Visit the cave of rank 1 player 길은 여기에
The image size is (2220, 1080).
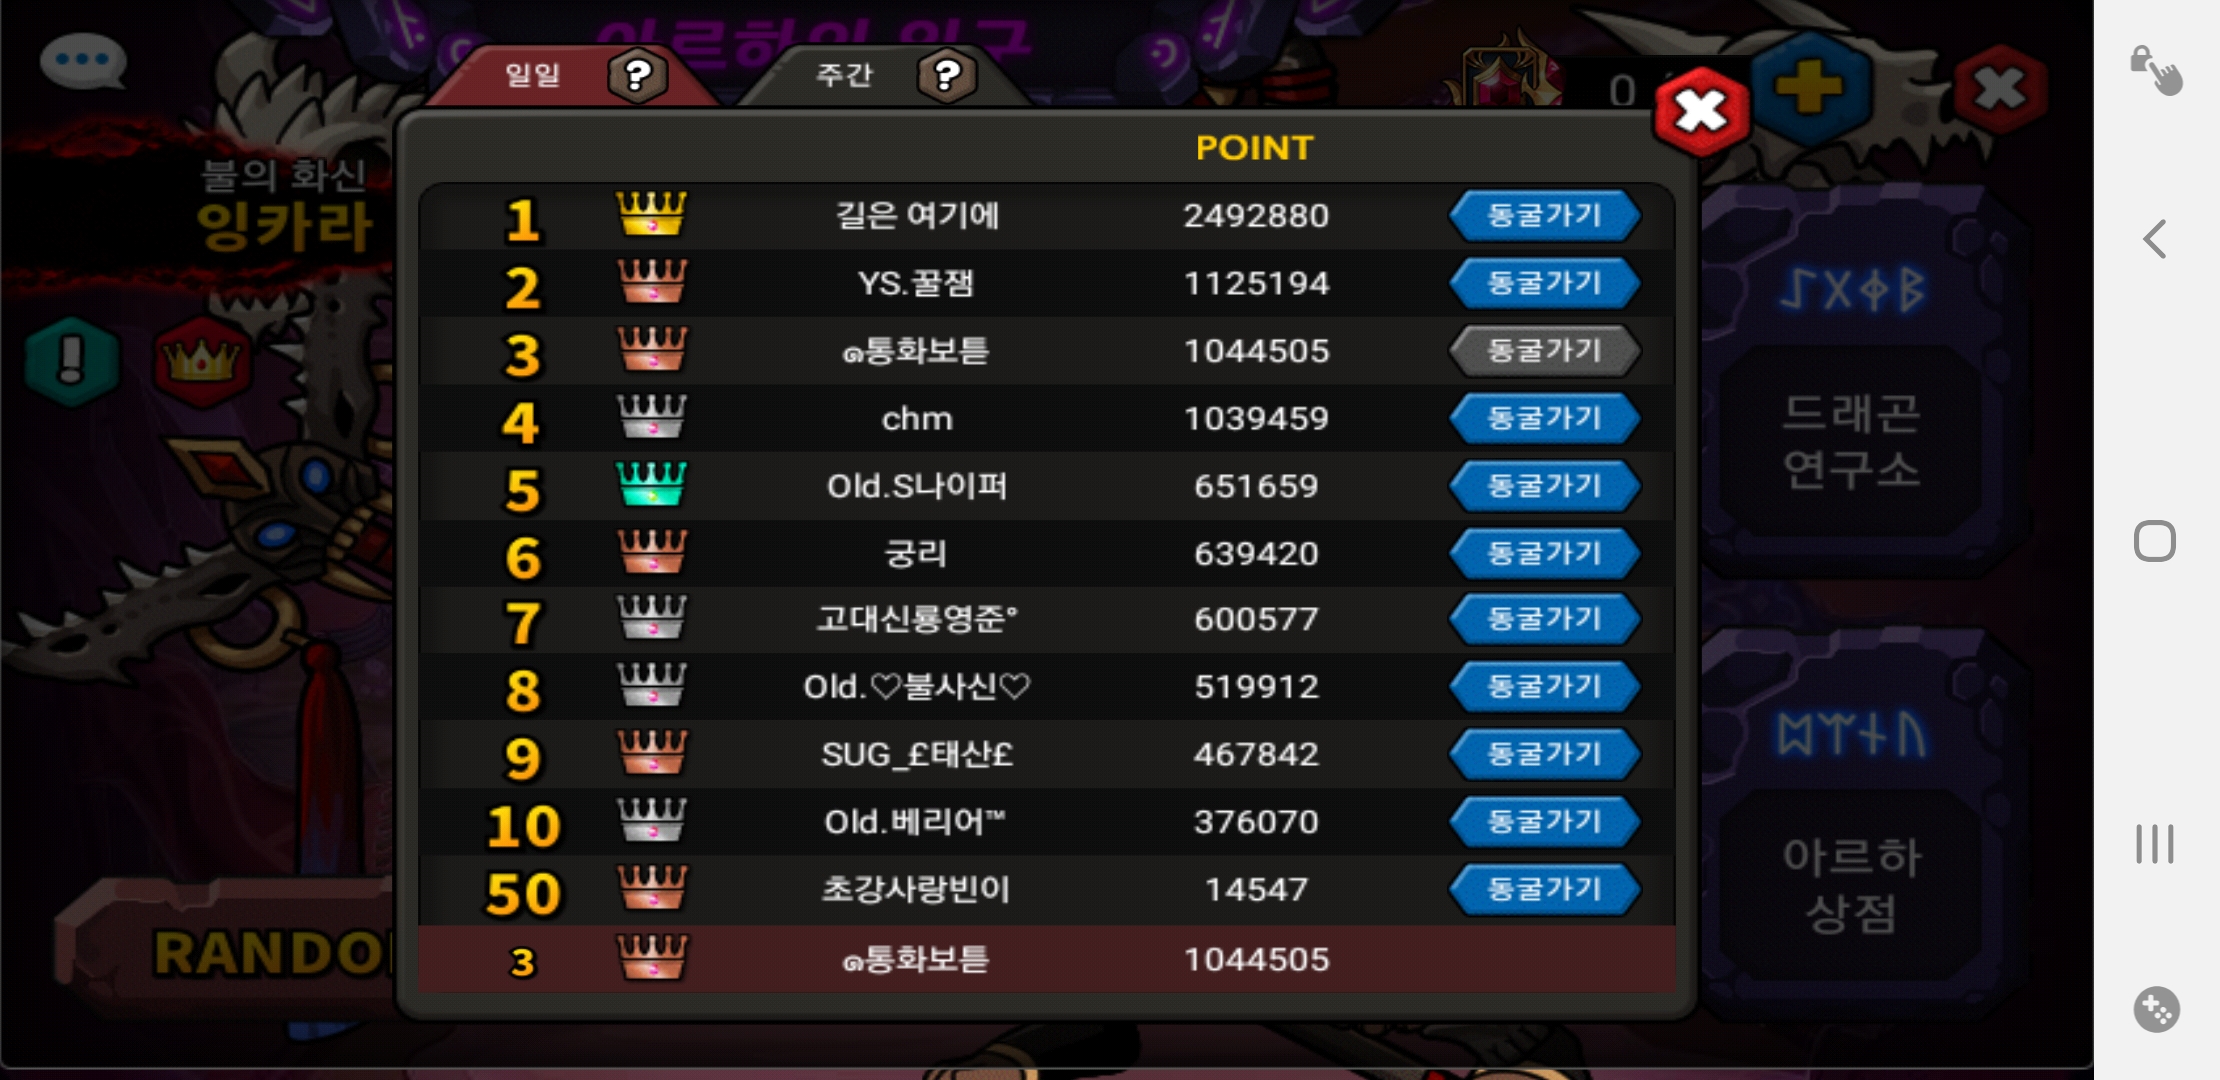coord(1544,216)
